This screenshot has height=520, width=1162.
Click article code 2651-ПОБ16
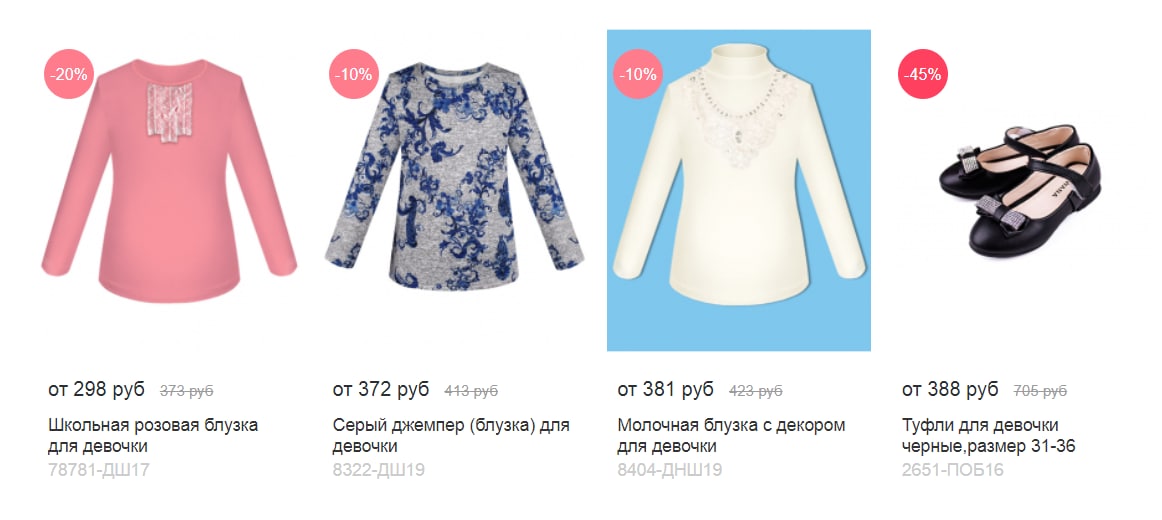coord(952,470)
